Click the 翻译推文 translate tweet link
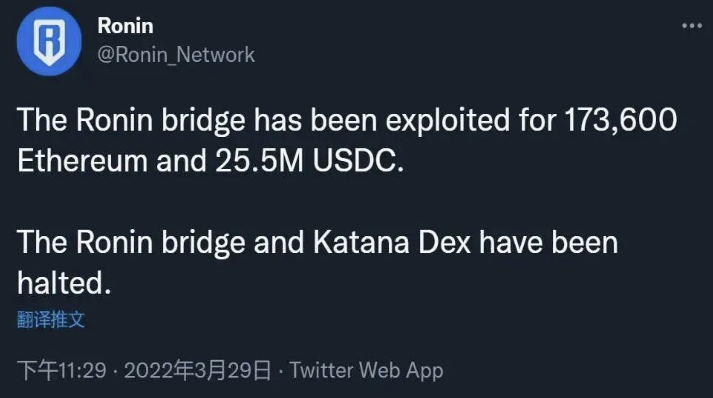 click(51, 319)
